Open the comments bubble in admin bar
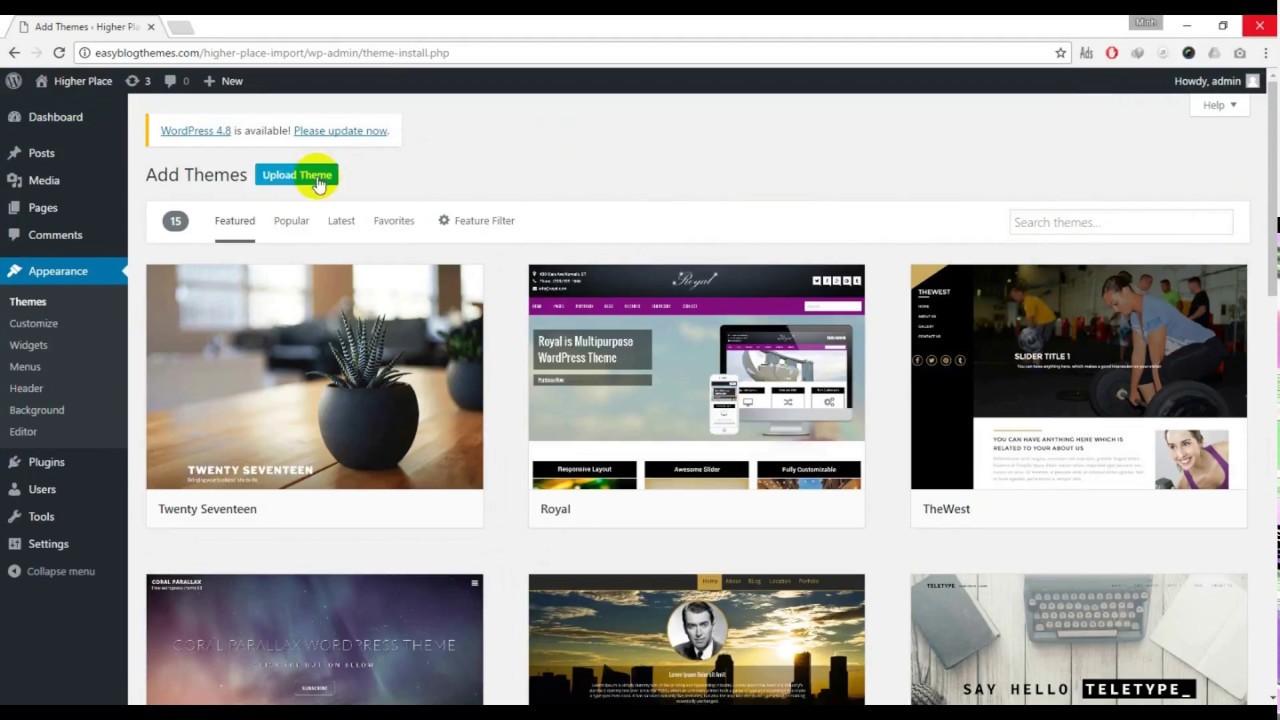 click(x=176, y=81)
